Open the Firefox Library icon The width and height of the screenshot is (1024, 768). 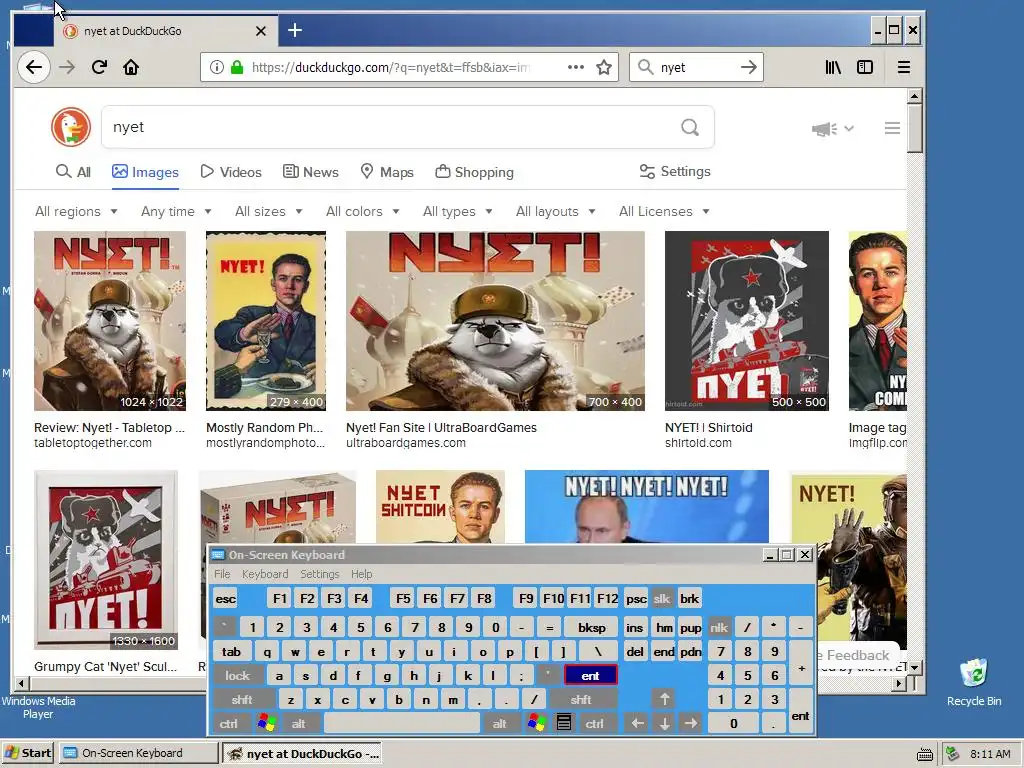tap(833, 67)
